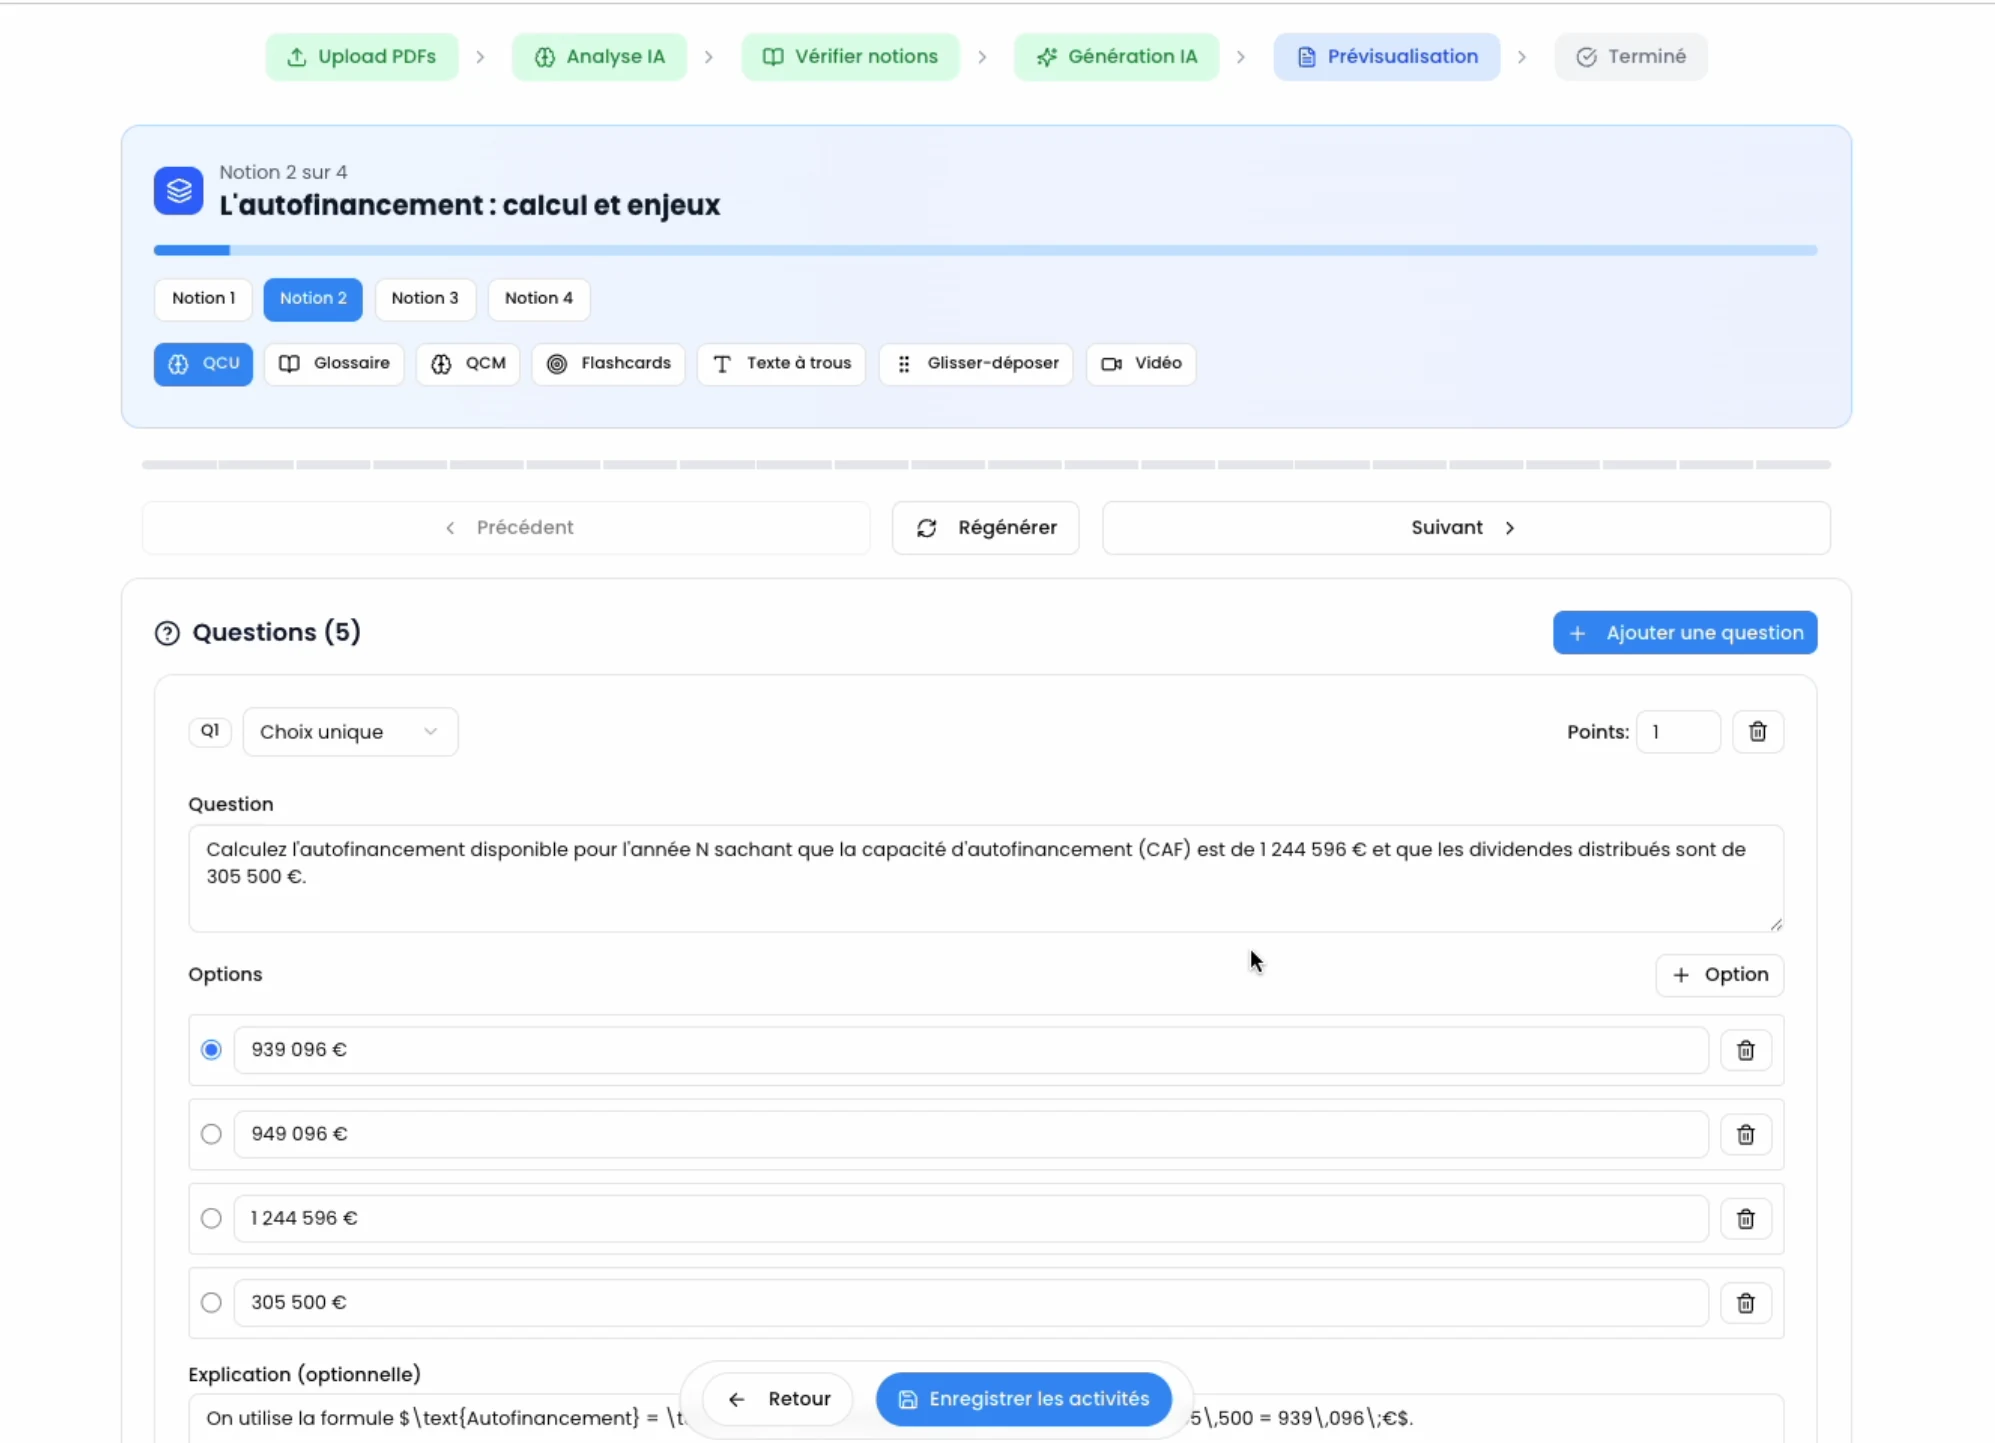The width and height of the screenshot is (1995, 1443).
Task: Open the QCM activity tab
Action: click(x=468, y=363)
